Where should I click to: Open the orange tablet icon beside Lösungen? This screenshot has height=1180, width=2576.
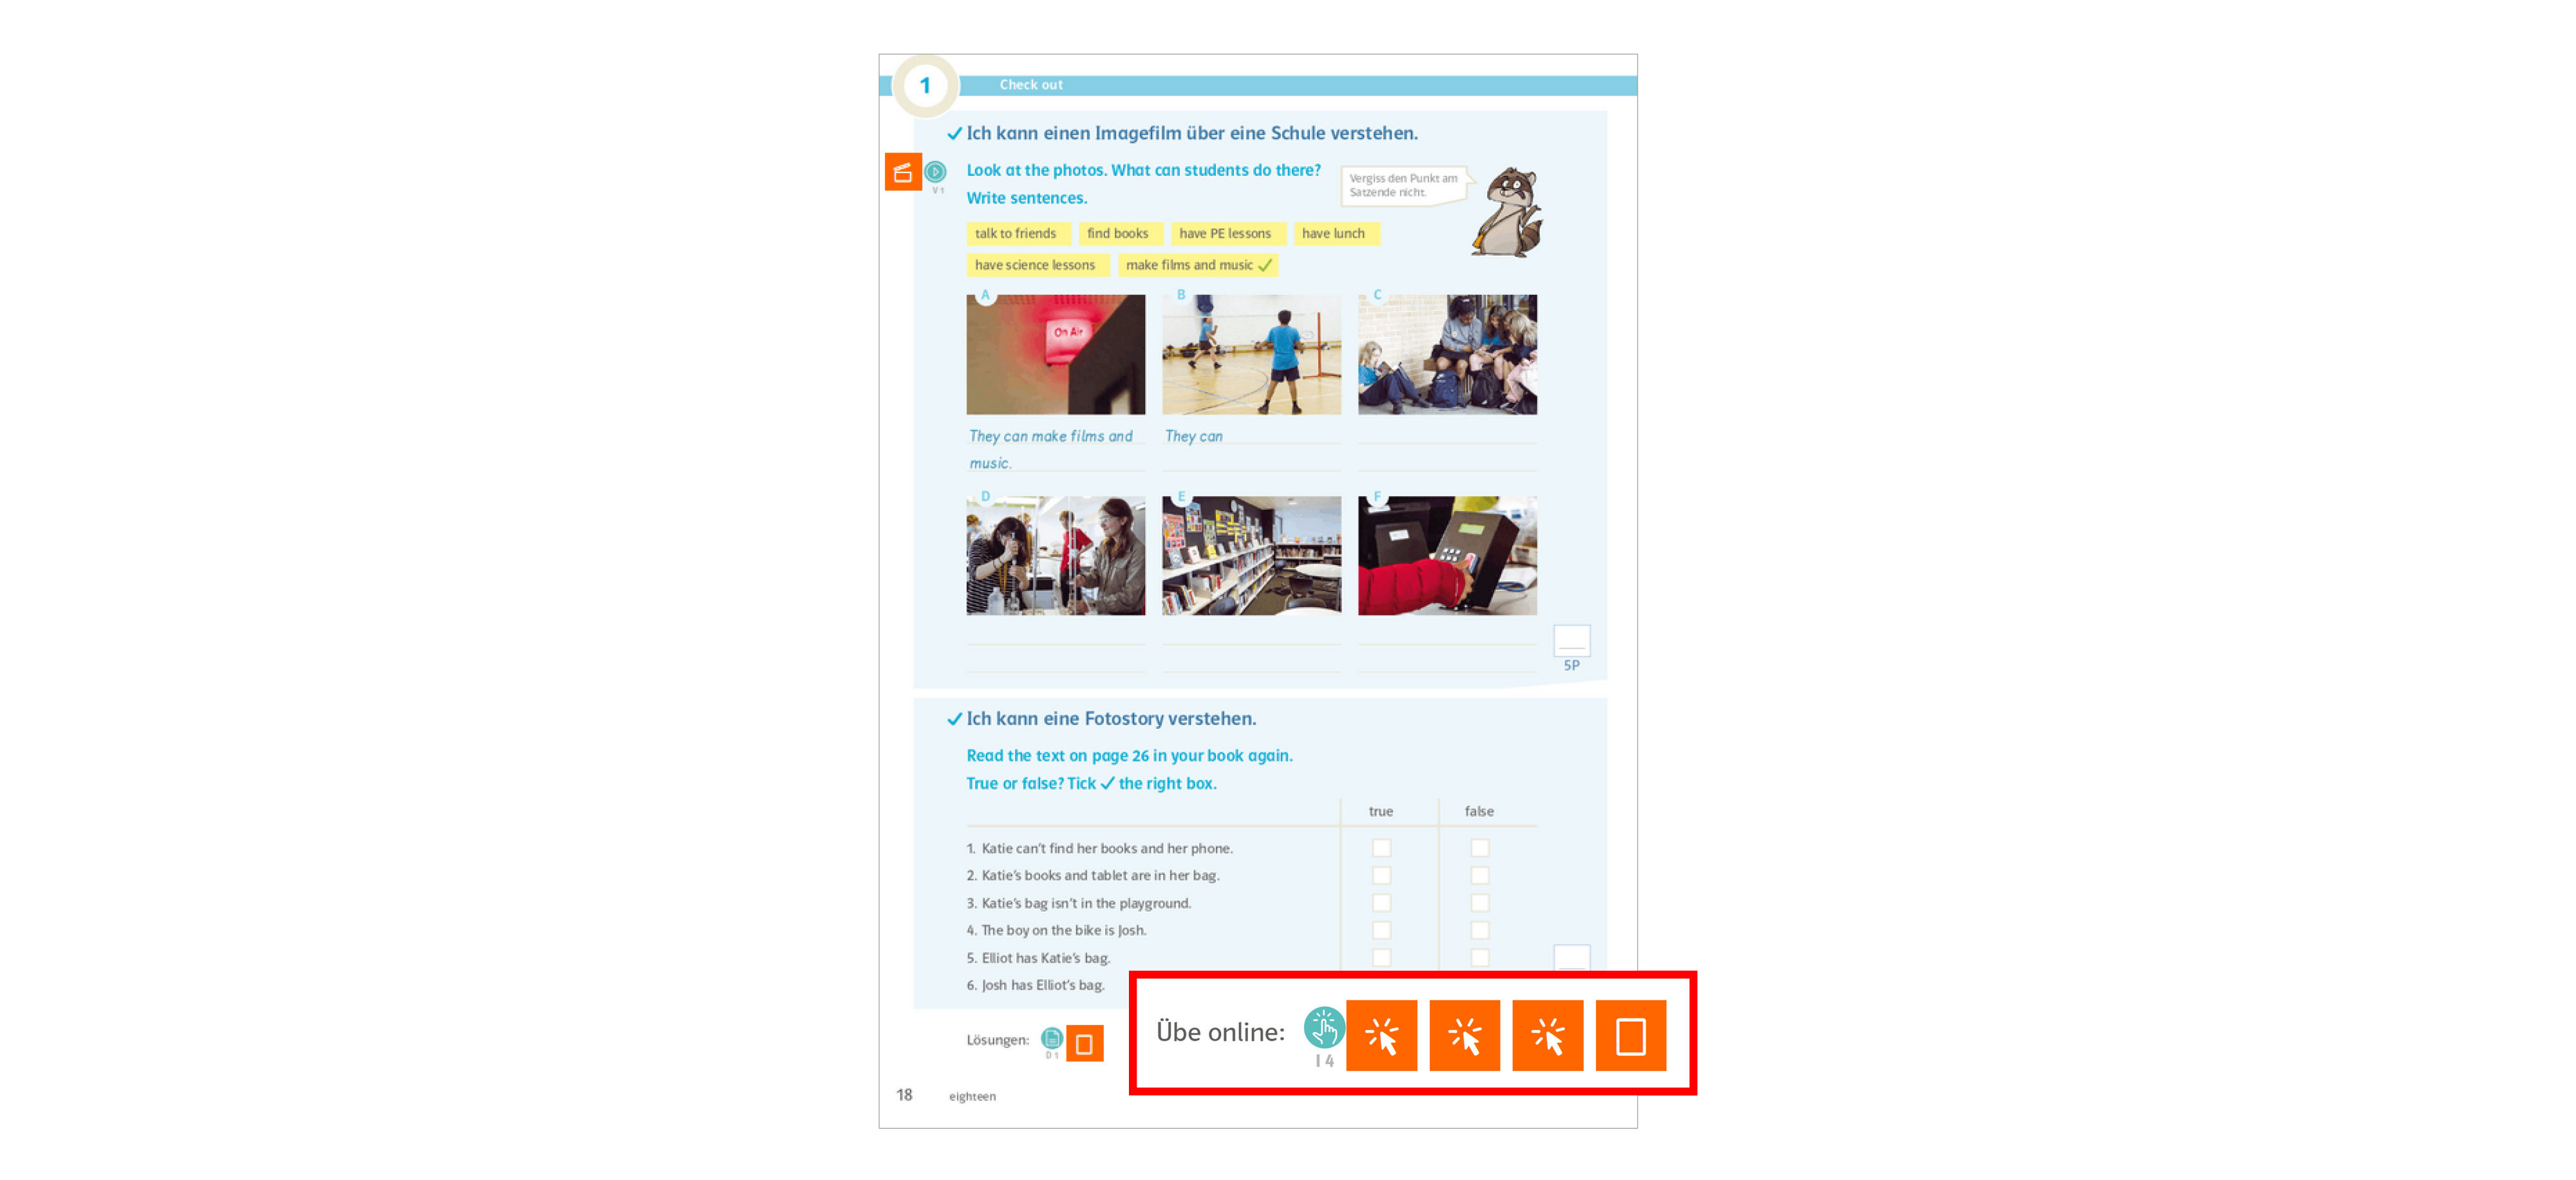1084,1043
